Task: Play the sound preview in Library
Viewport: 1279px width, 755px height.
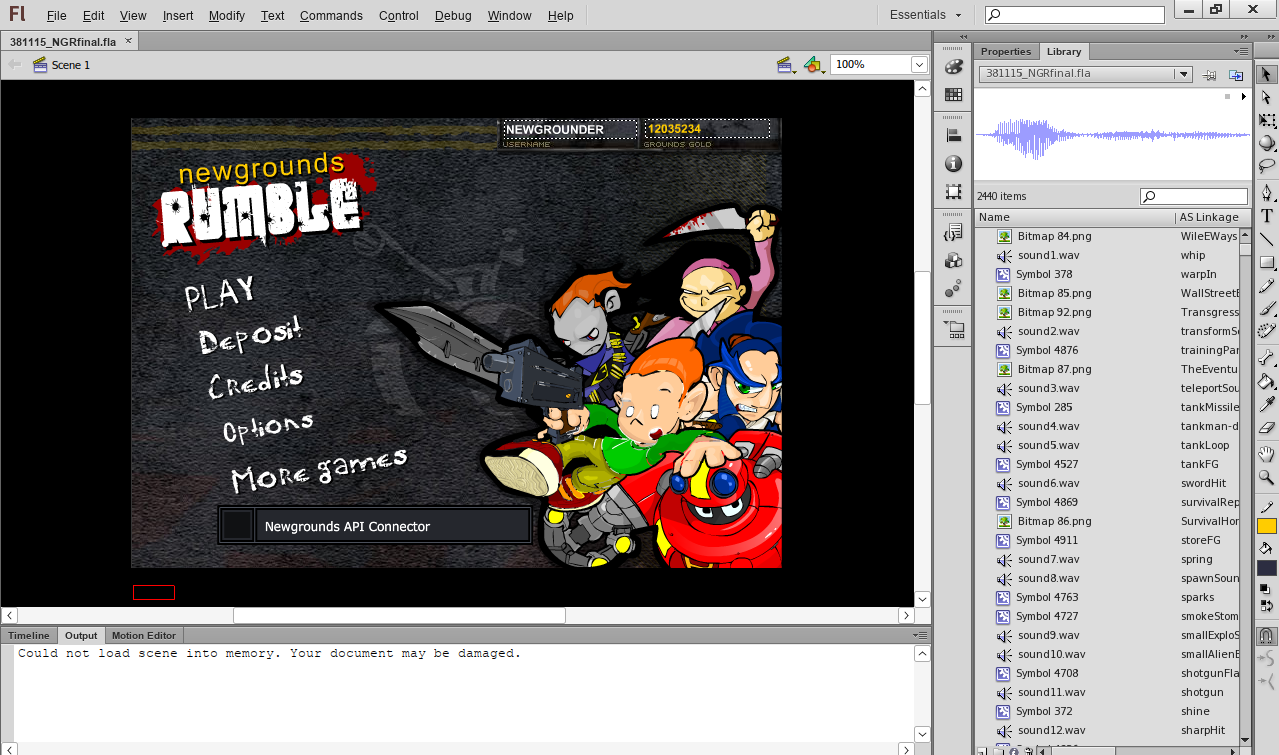Action: [x=1243, y=97]
